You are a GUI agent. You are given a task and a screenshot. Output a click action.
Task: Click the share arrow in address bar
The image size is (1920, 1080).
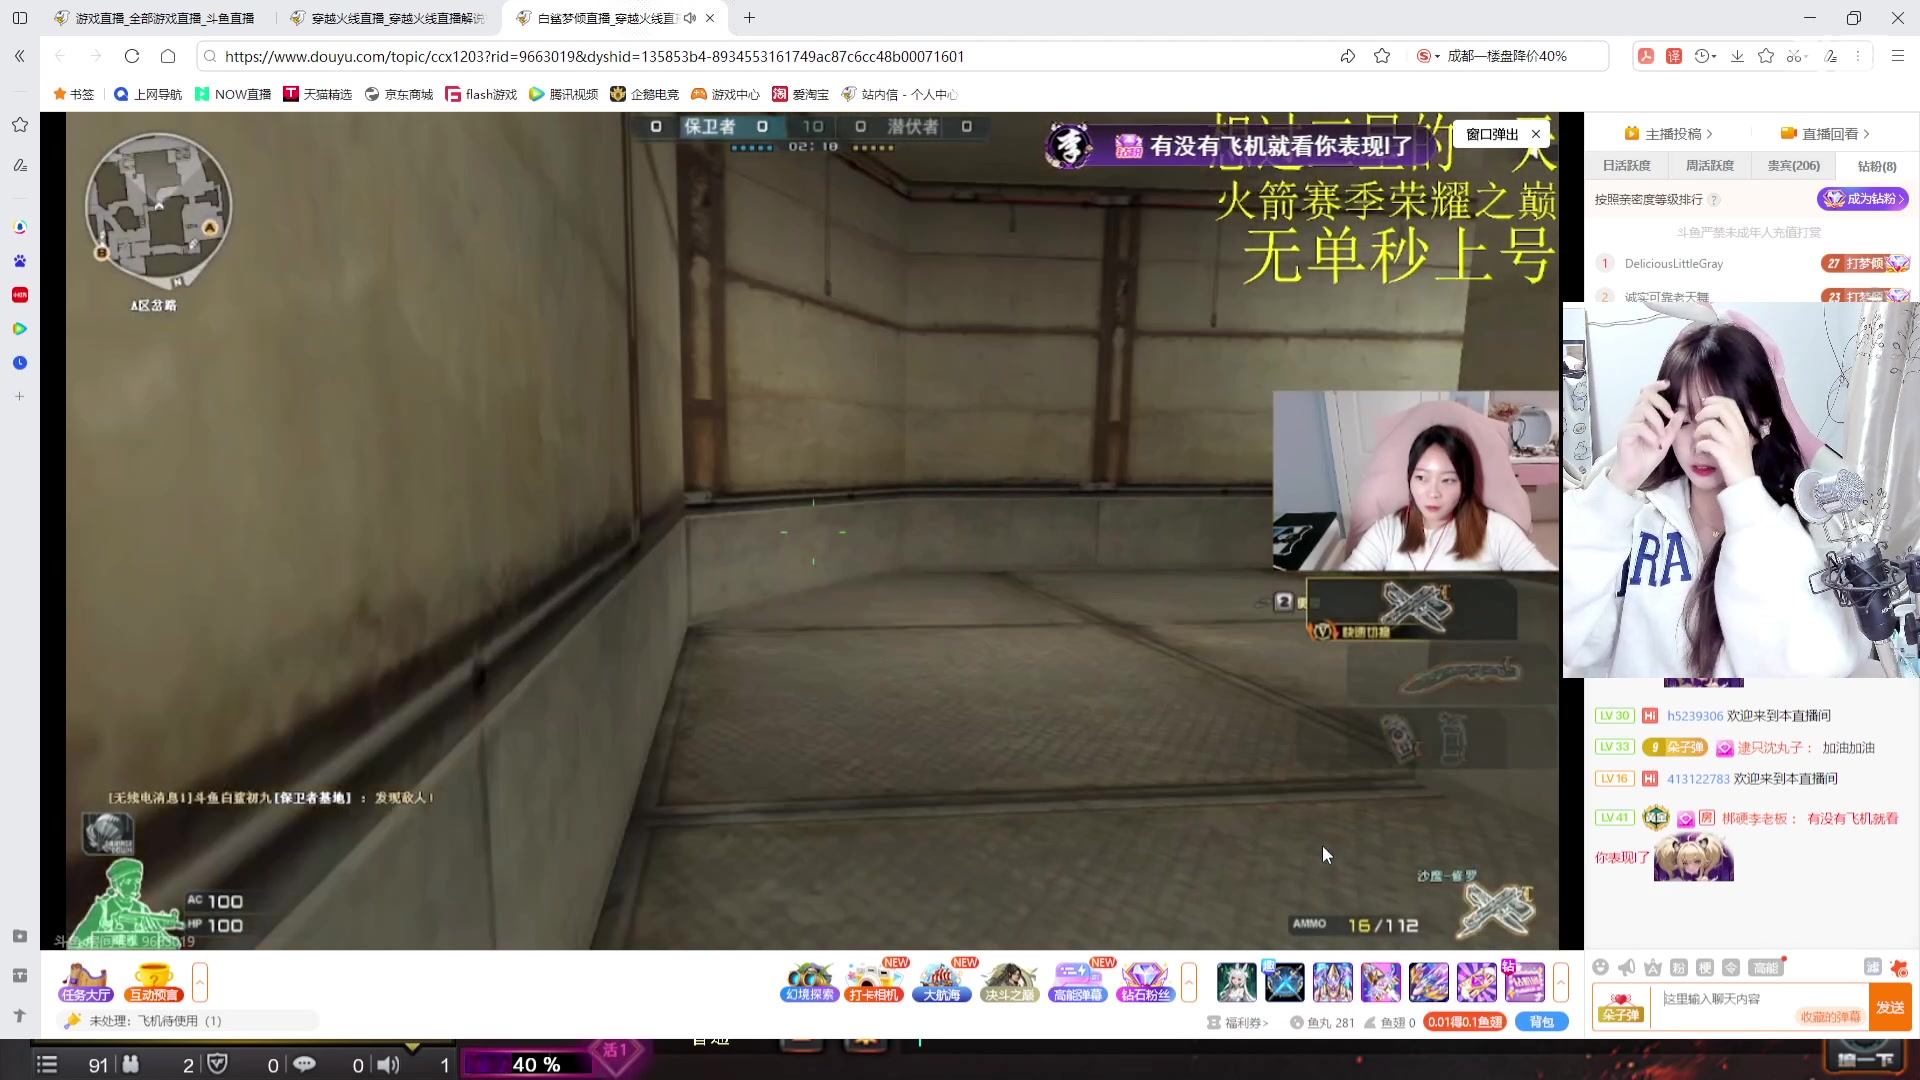[1348, 56]
